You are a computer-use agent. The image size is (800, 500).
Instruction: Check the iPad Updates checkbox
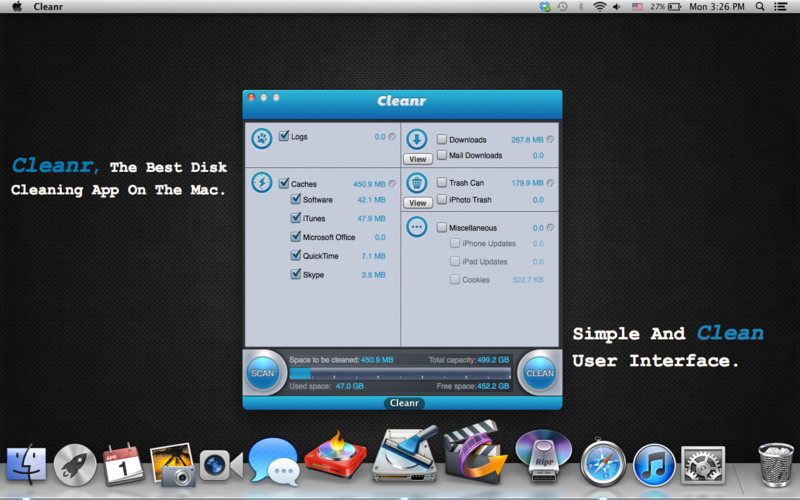[x=455, y=261]
